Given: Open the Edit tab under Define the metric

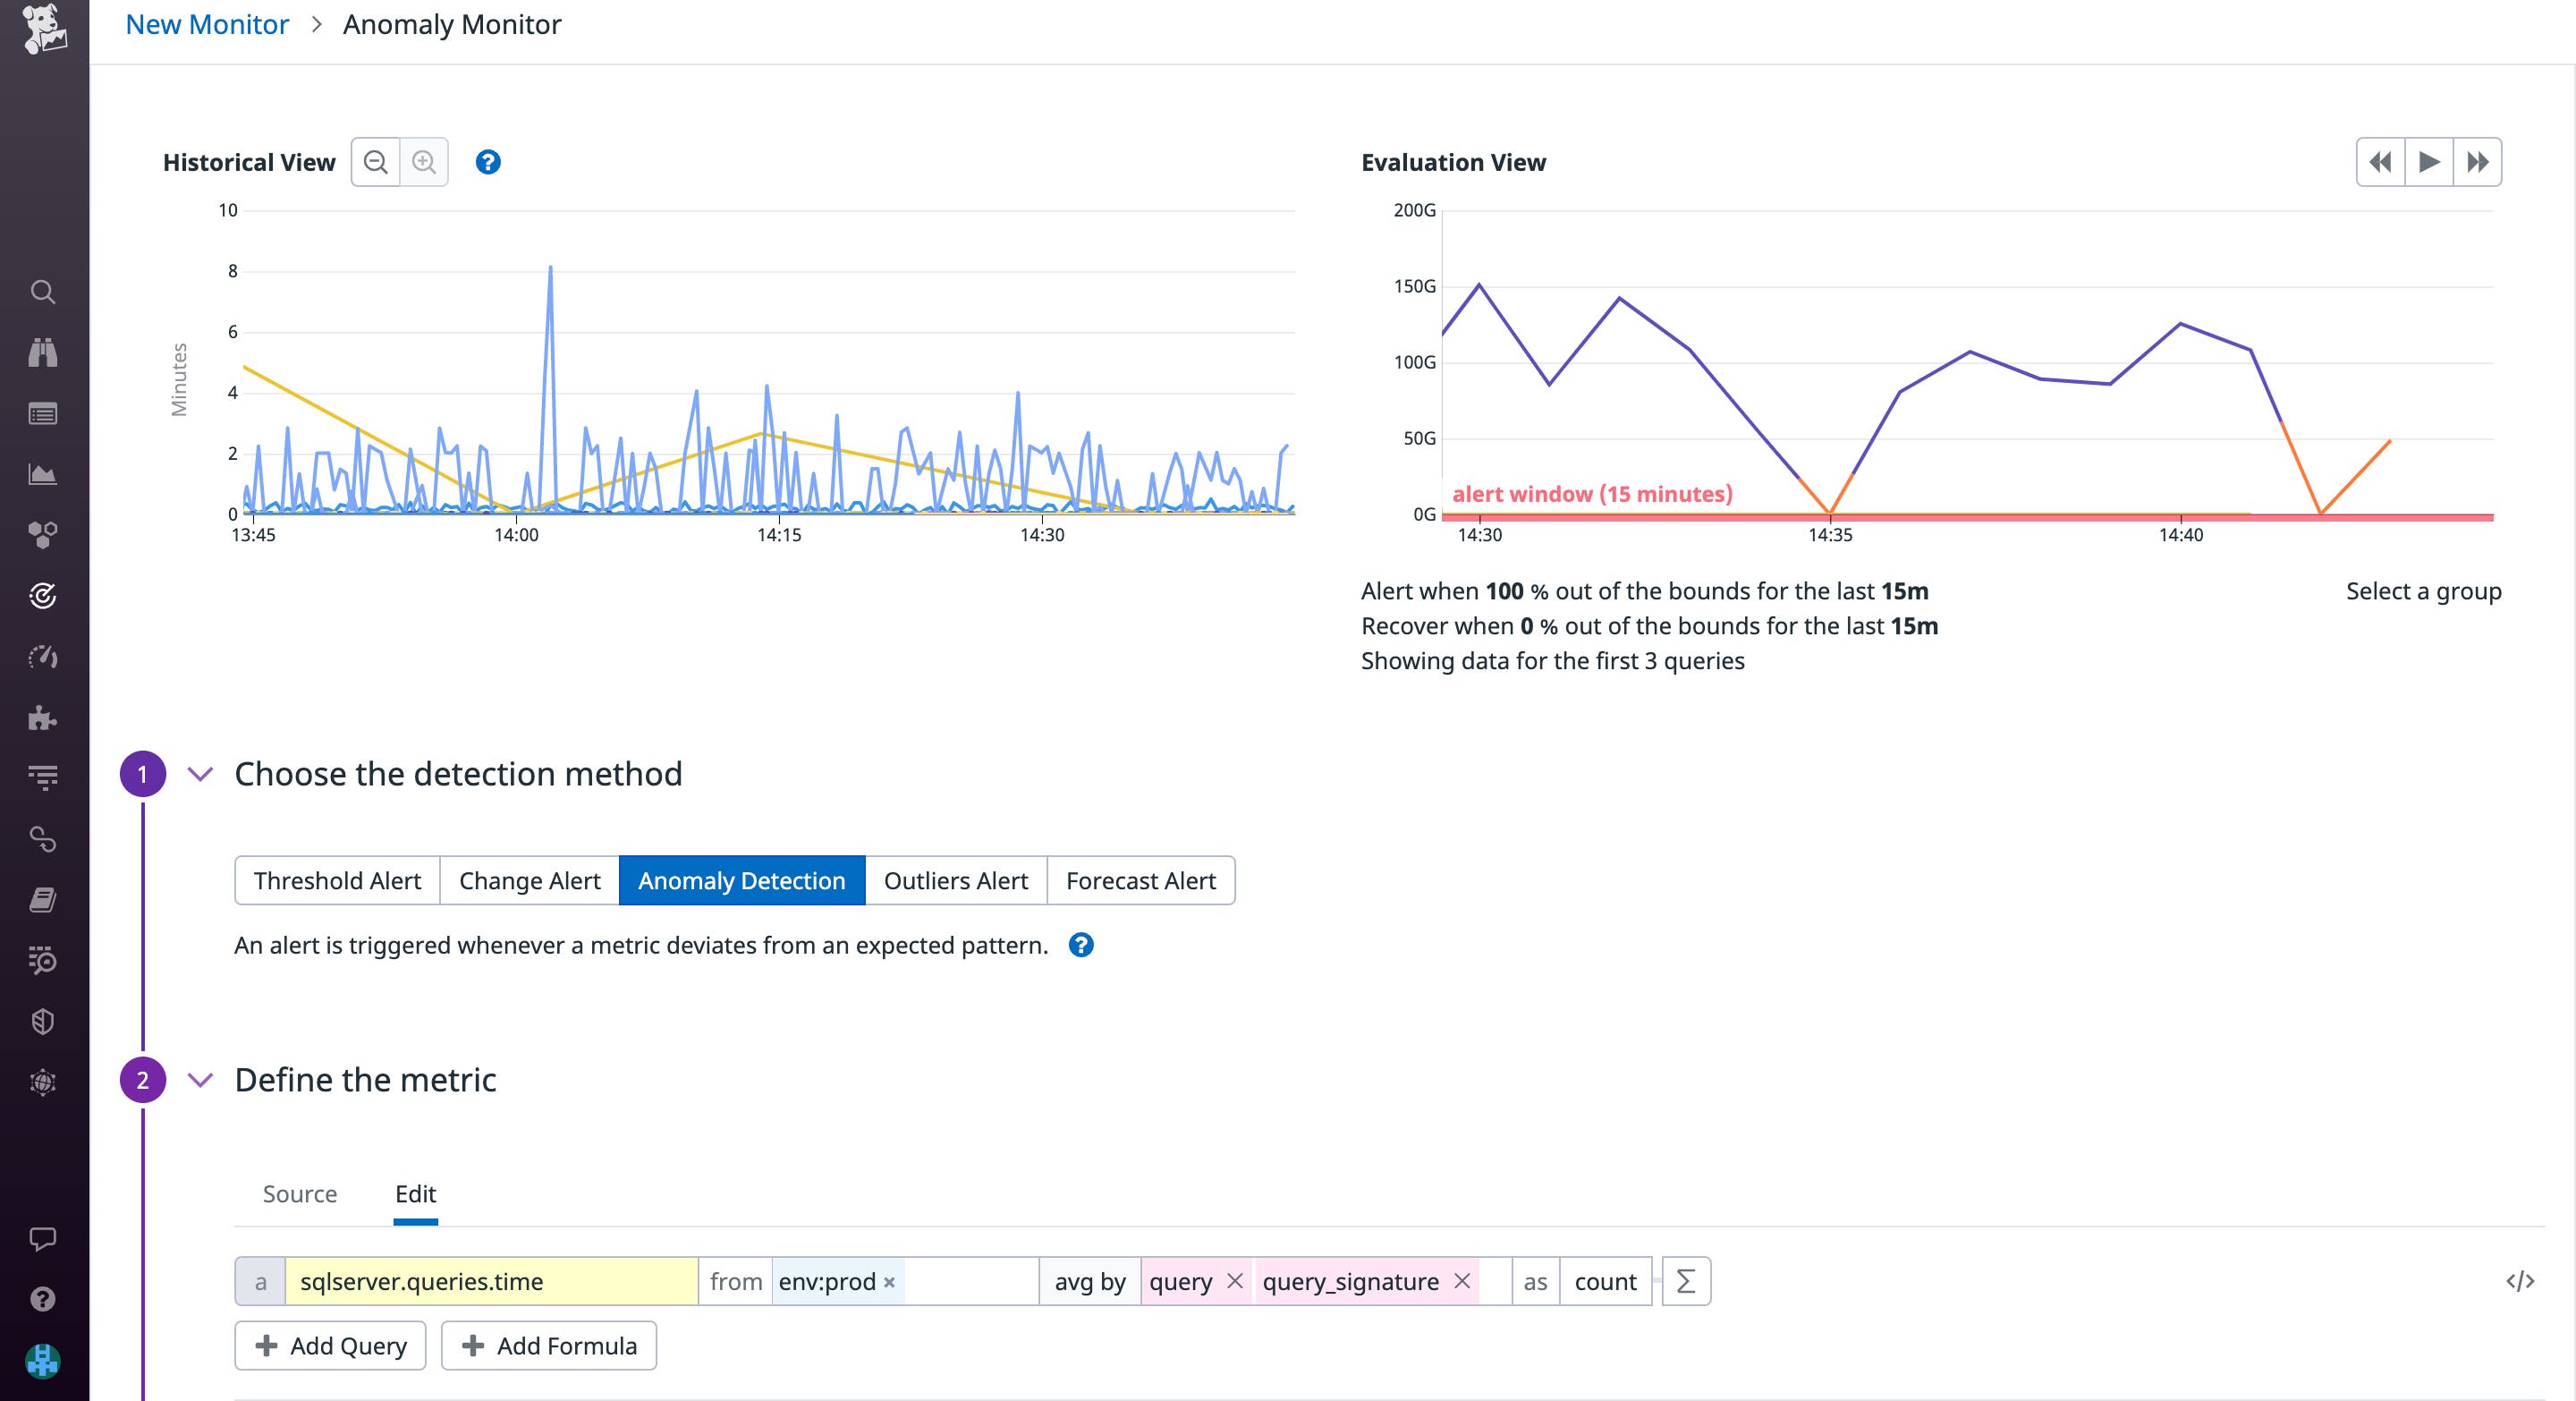Looking at the screenshot, I should click(416, 1194).
